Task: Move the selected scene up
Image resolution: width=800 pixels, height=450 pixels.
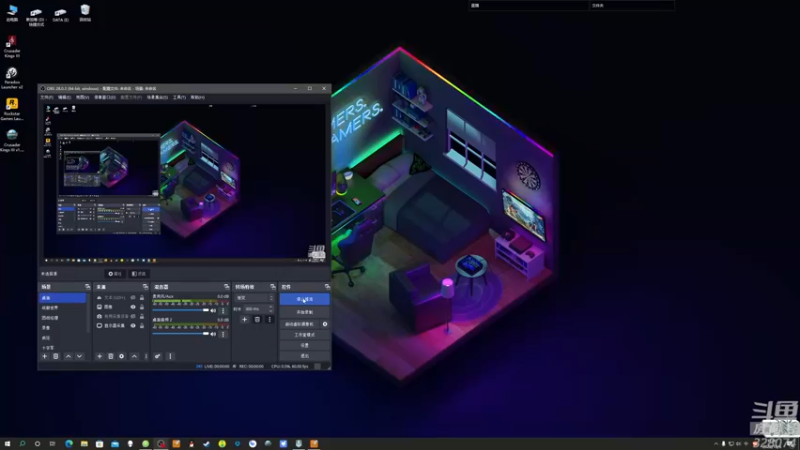Action: (68, 356)
